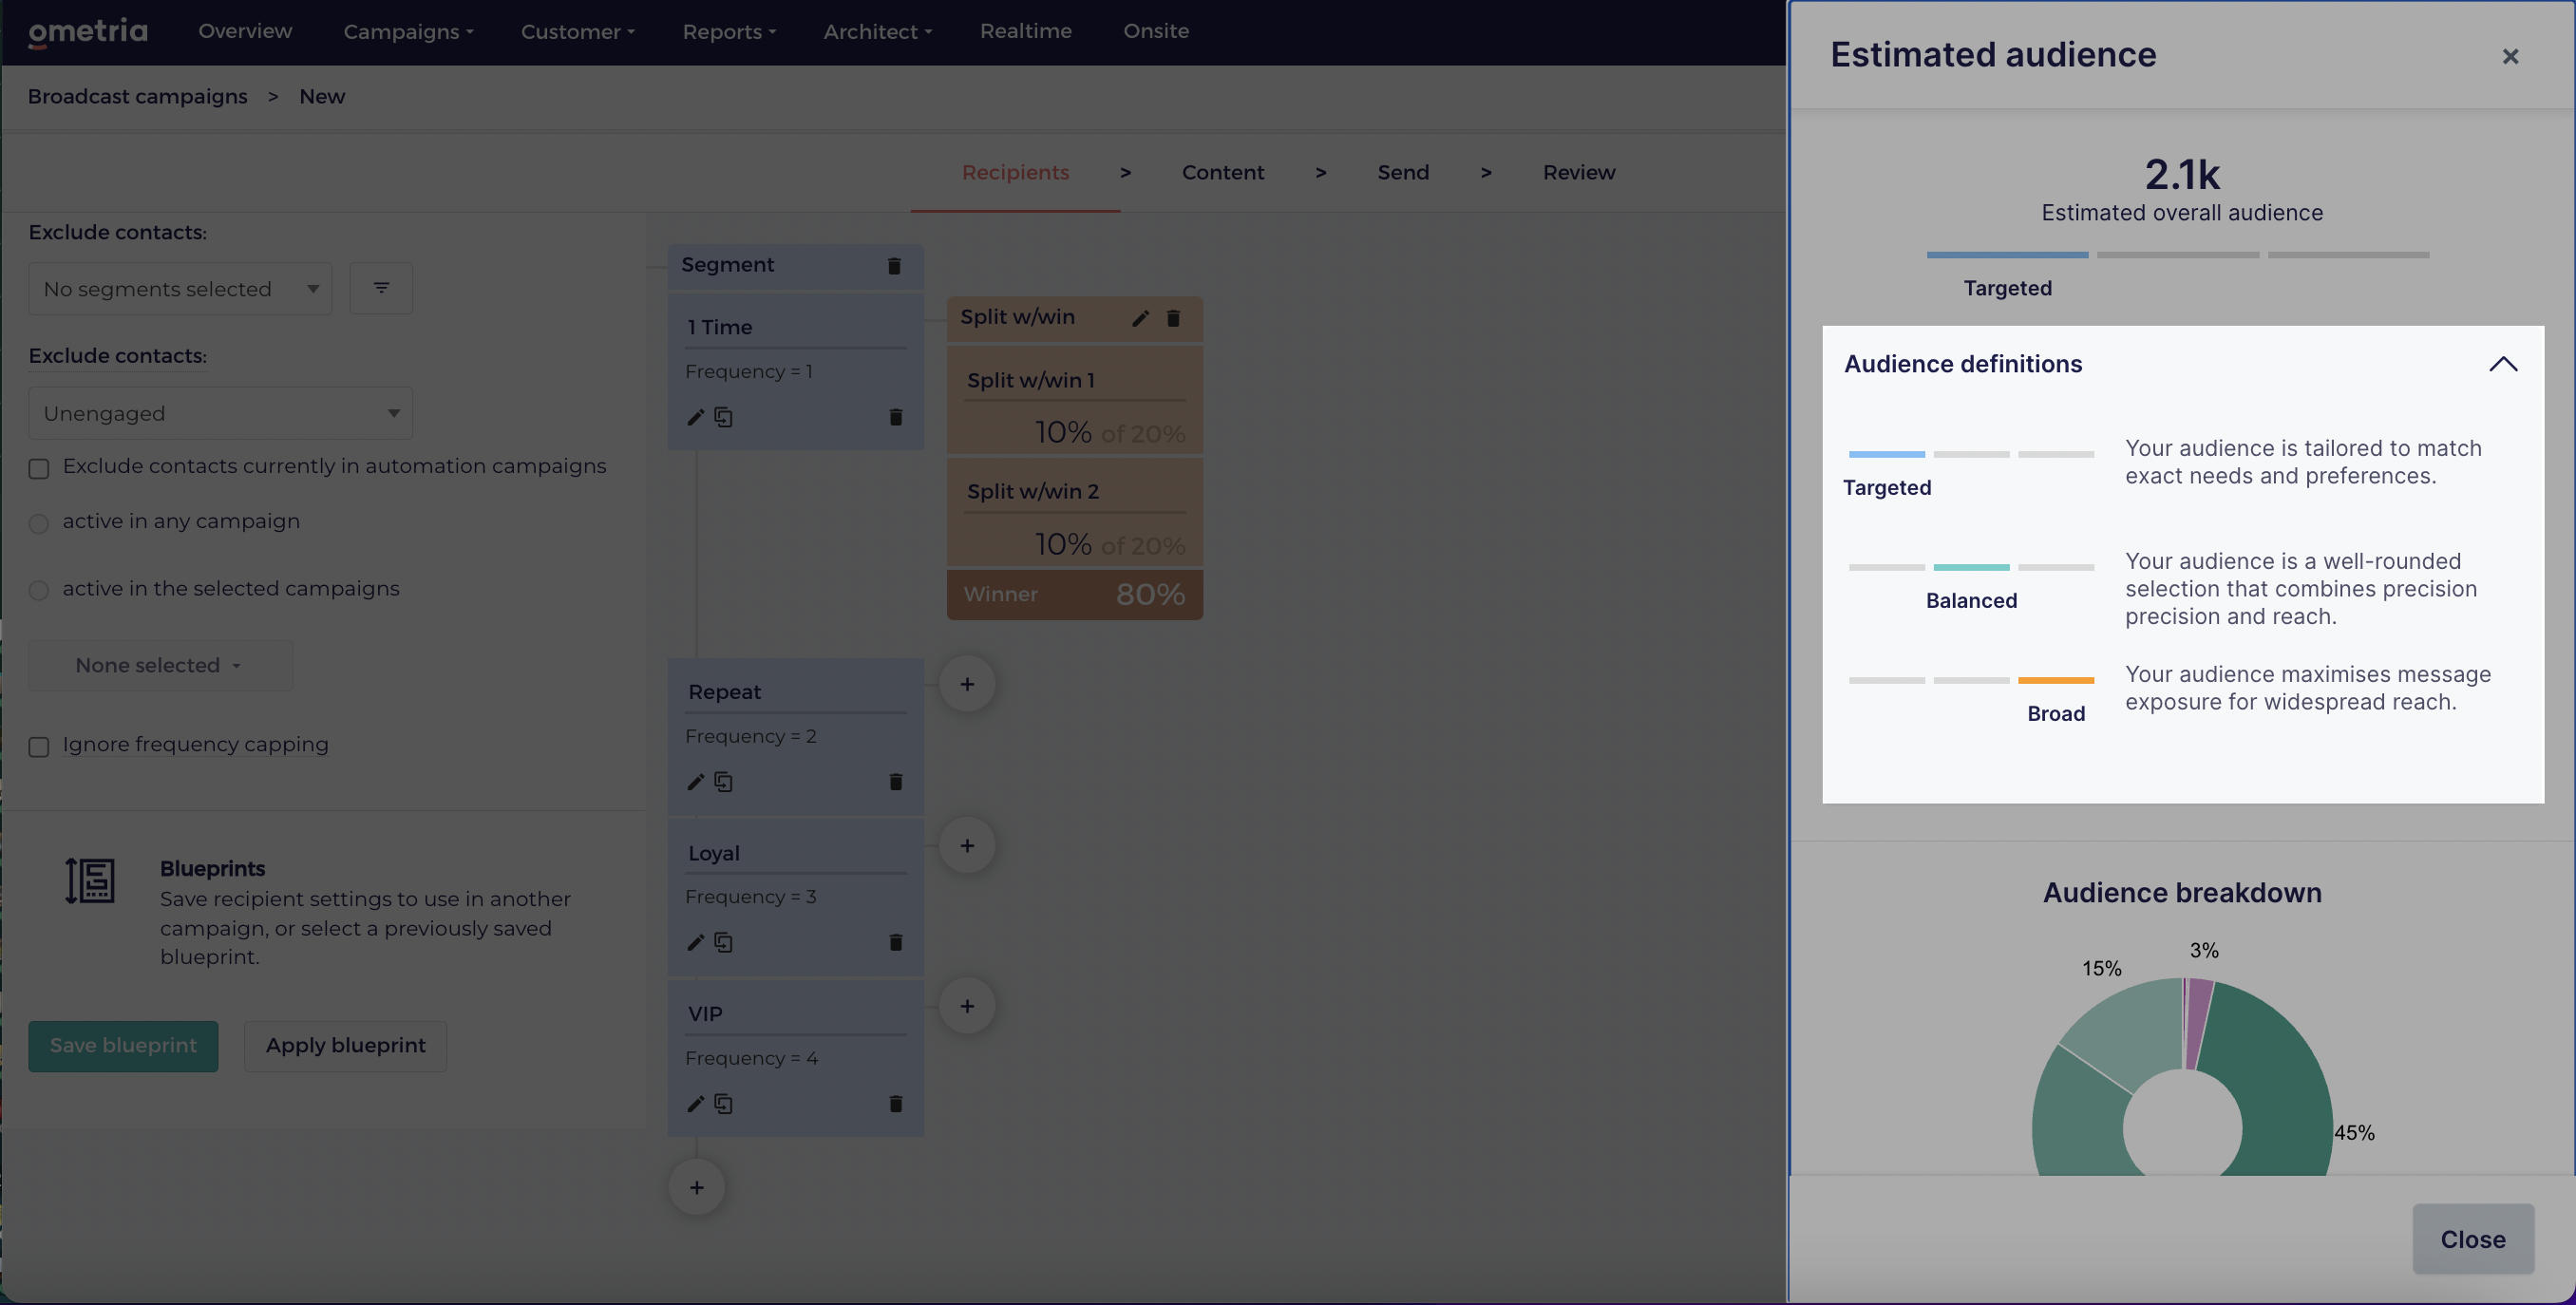Image resolution: width=2576 pixels, height=1305 pixels.
Task: Close Estimated audience panel with X icon
Action: pyautogui.click(x=2510, y=56)
